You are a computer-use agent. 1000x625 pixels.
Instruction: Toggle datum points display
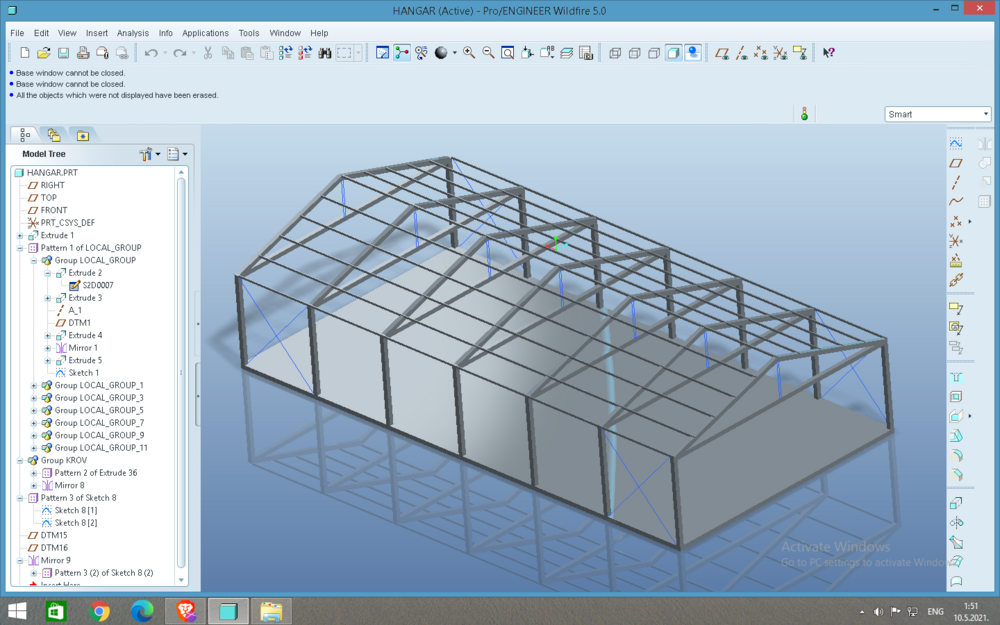point(760,53)
